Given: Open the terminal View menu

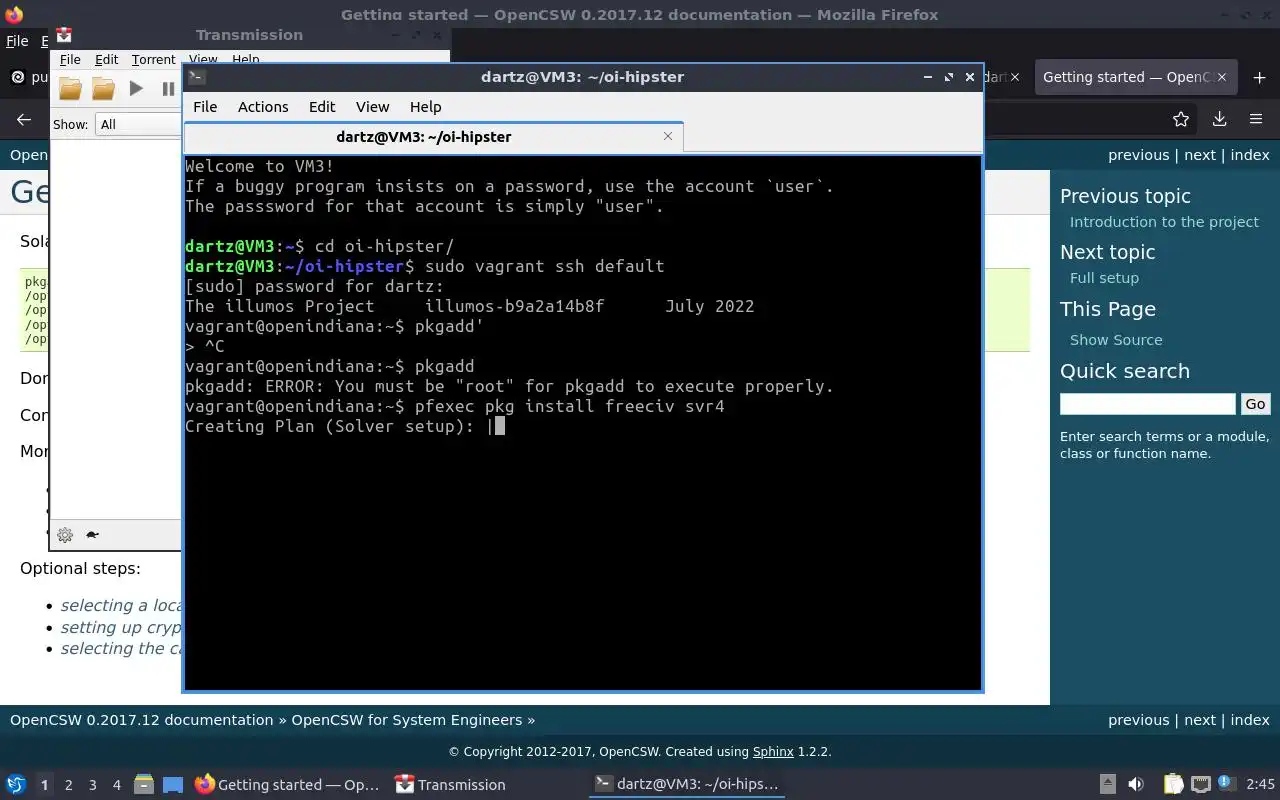Looking at the screenshot, I should coord(372,107).
